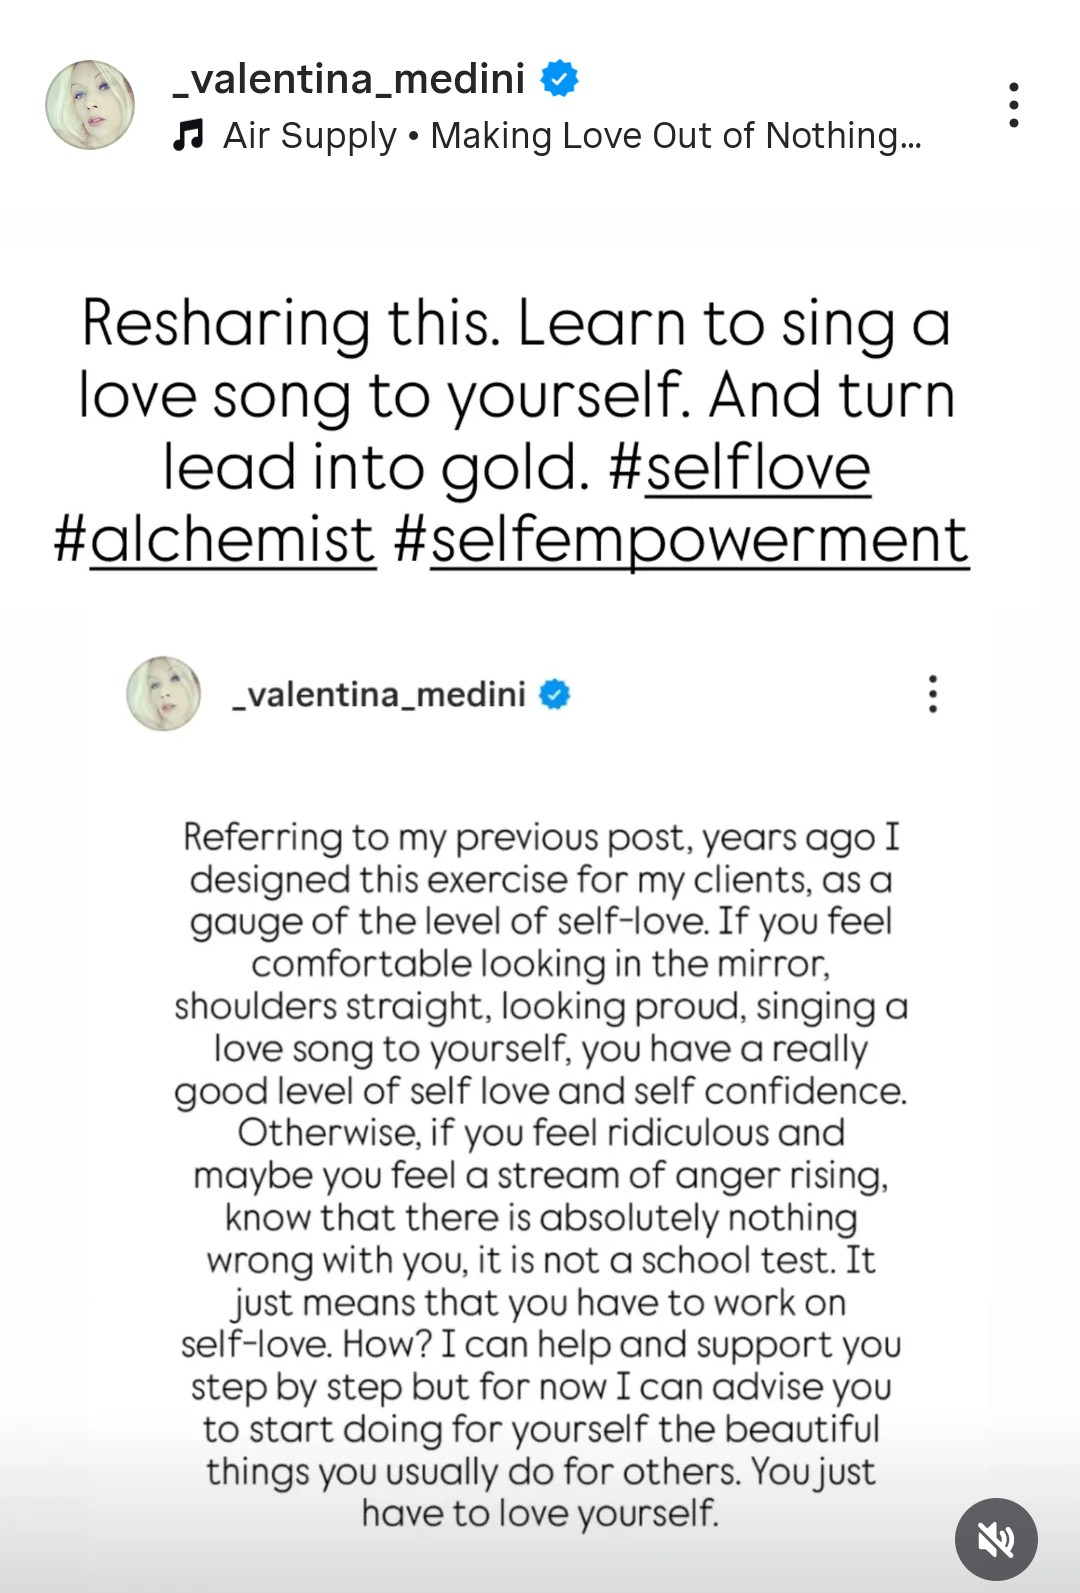Unmute the audio with the speaker icon
This screenshot has height=1593, width=1080.
[996, 1539]
